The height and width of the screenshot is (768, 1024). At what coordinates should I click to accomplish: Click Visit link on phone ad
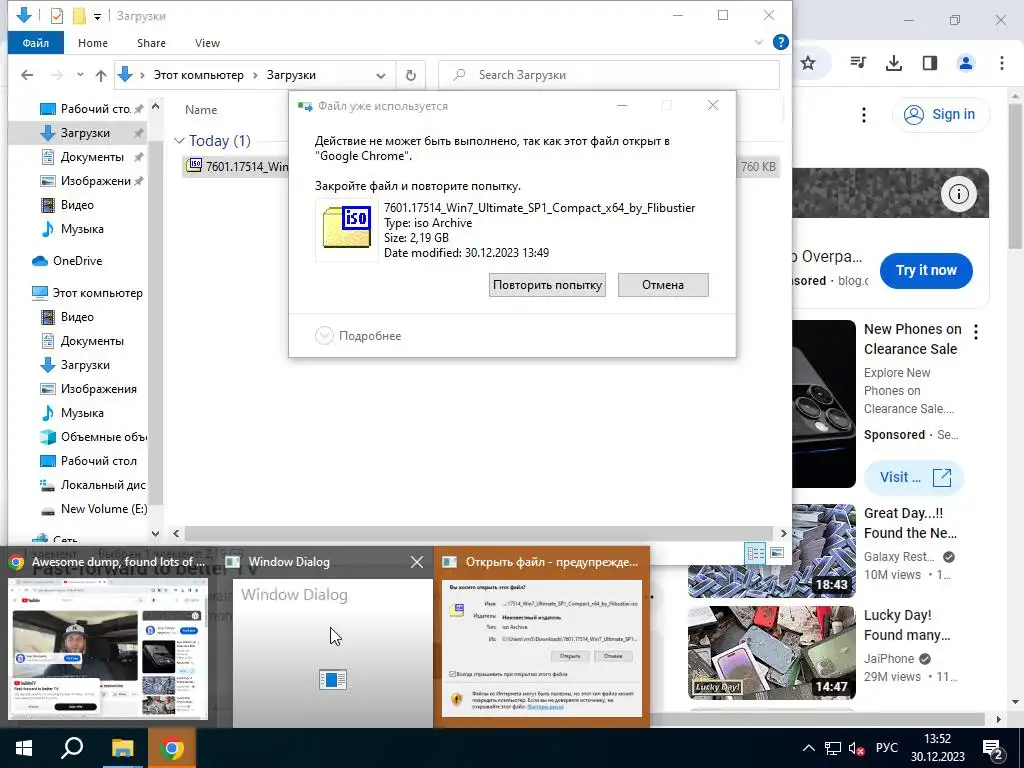coord(914,477)
